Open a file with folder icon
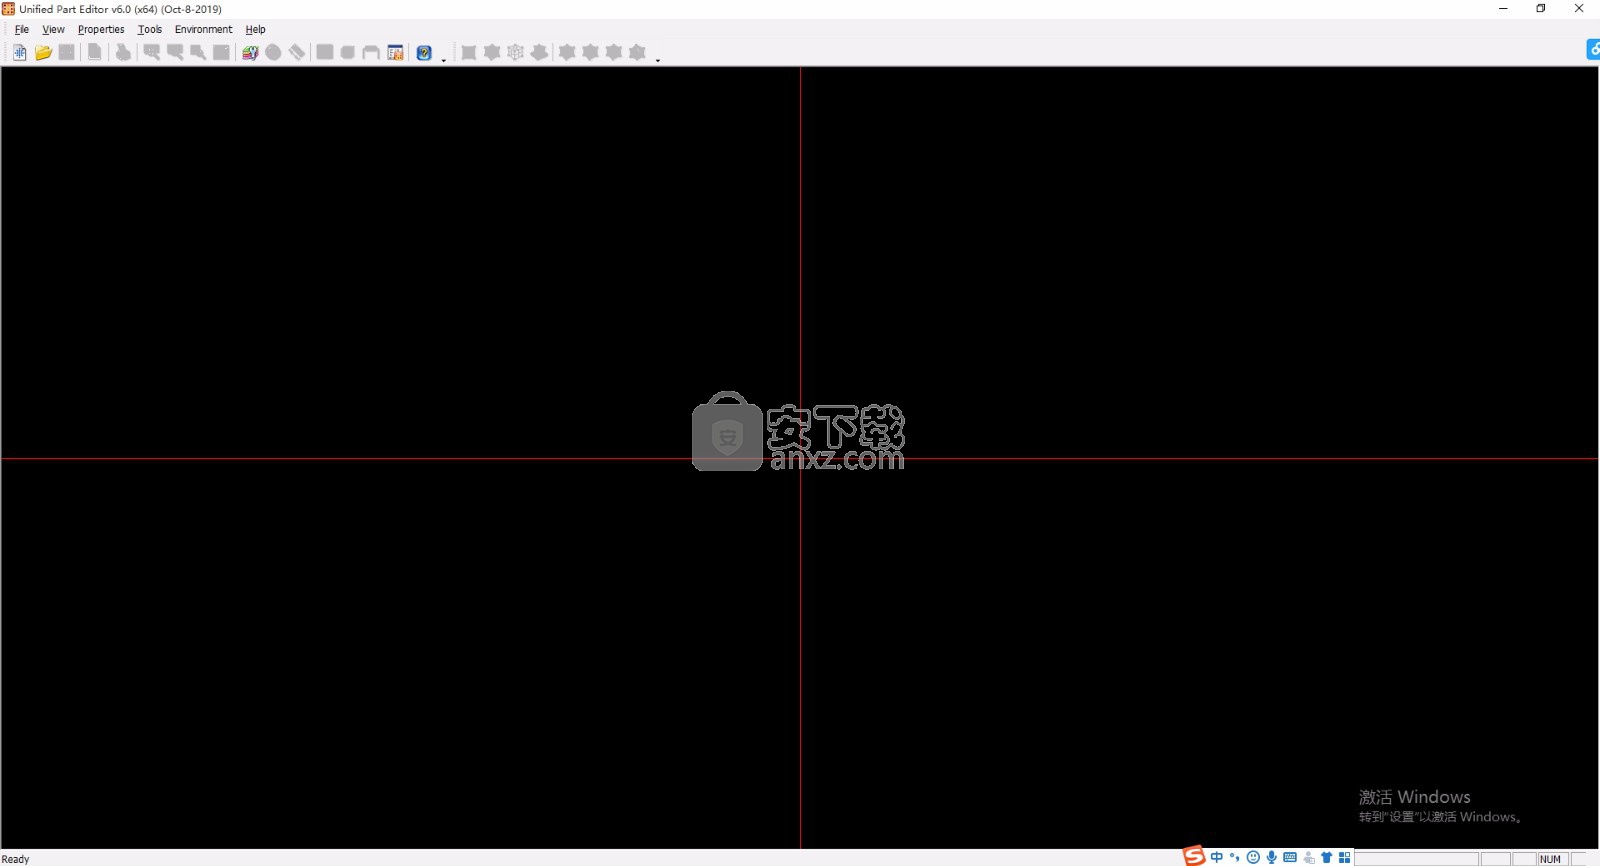Viewport: 1600px width, 866px height. point(43,52)
